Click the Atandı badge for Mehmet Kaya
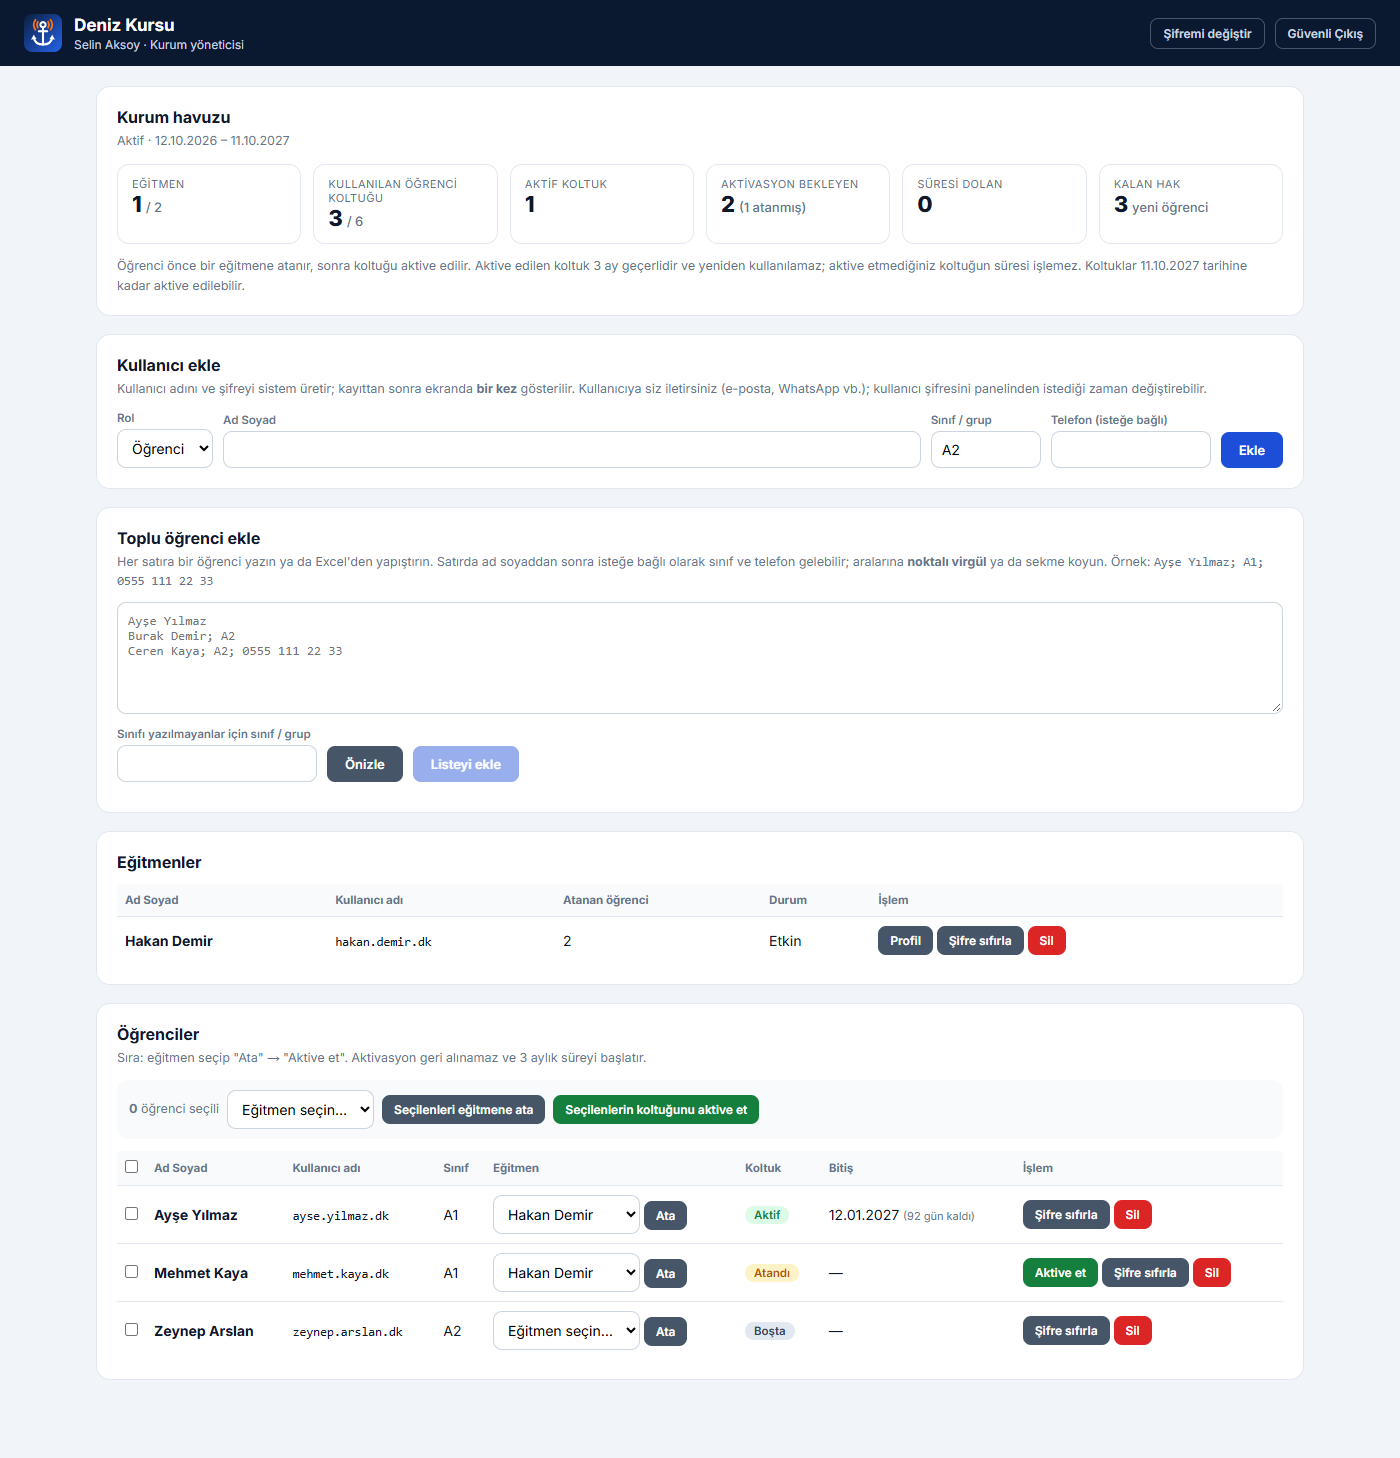This screenshot has height=1458, width=1400. pos(772,1273)
